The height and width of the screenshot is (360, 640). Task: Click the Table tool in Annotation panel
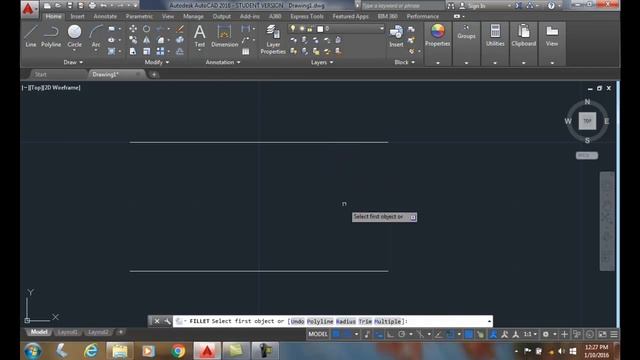click(245, 51)
